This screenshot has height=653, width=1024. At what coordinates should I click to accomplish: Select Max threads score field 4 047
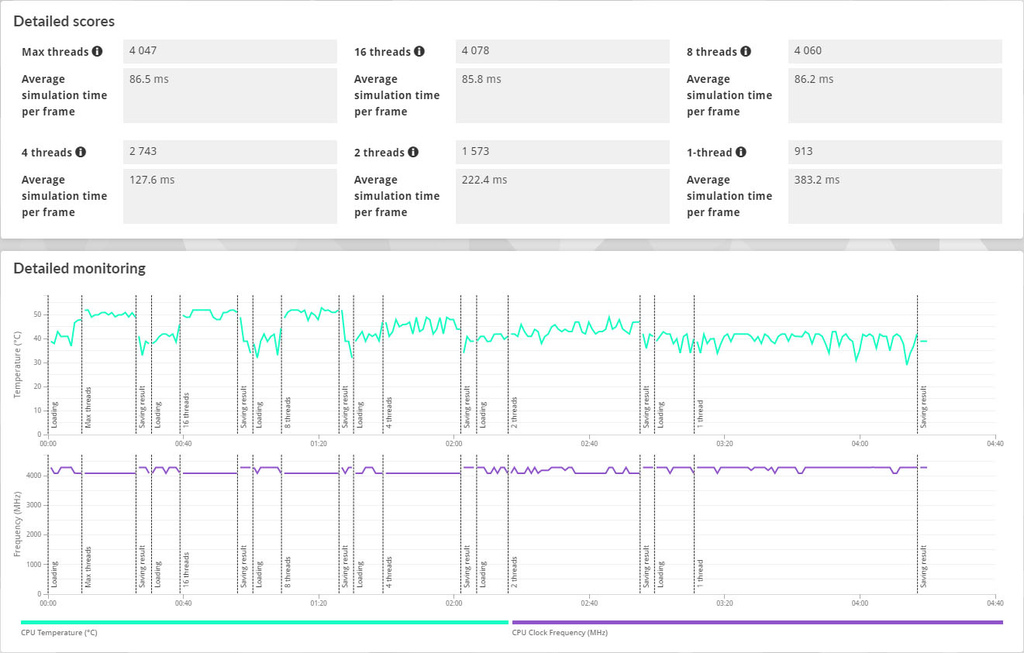[230, 51]
